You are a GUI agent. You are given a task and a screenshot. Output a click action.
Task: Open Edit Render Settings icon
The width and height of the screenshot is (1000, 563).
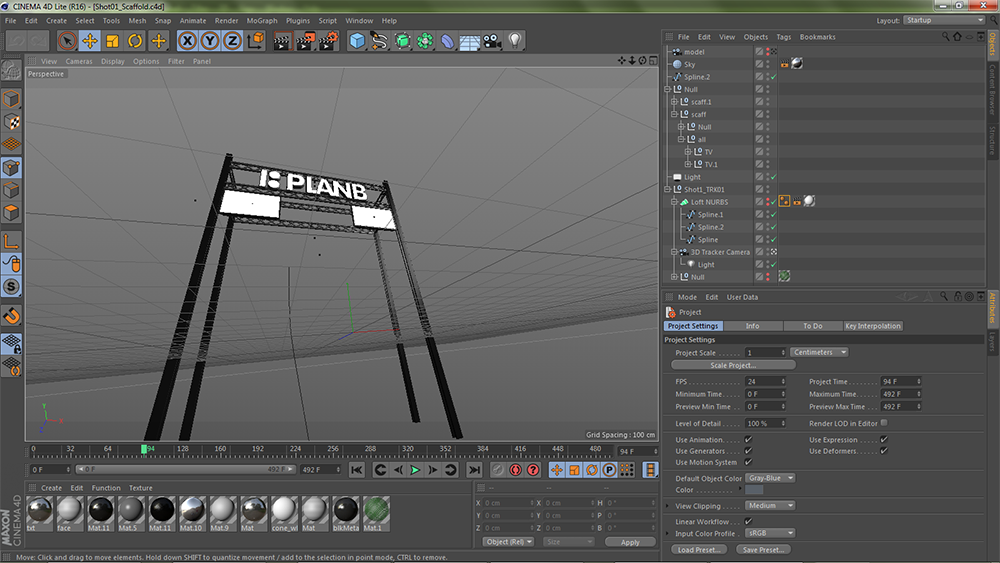click(x=329, y=41)
